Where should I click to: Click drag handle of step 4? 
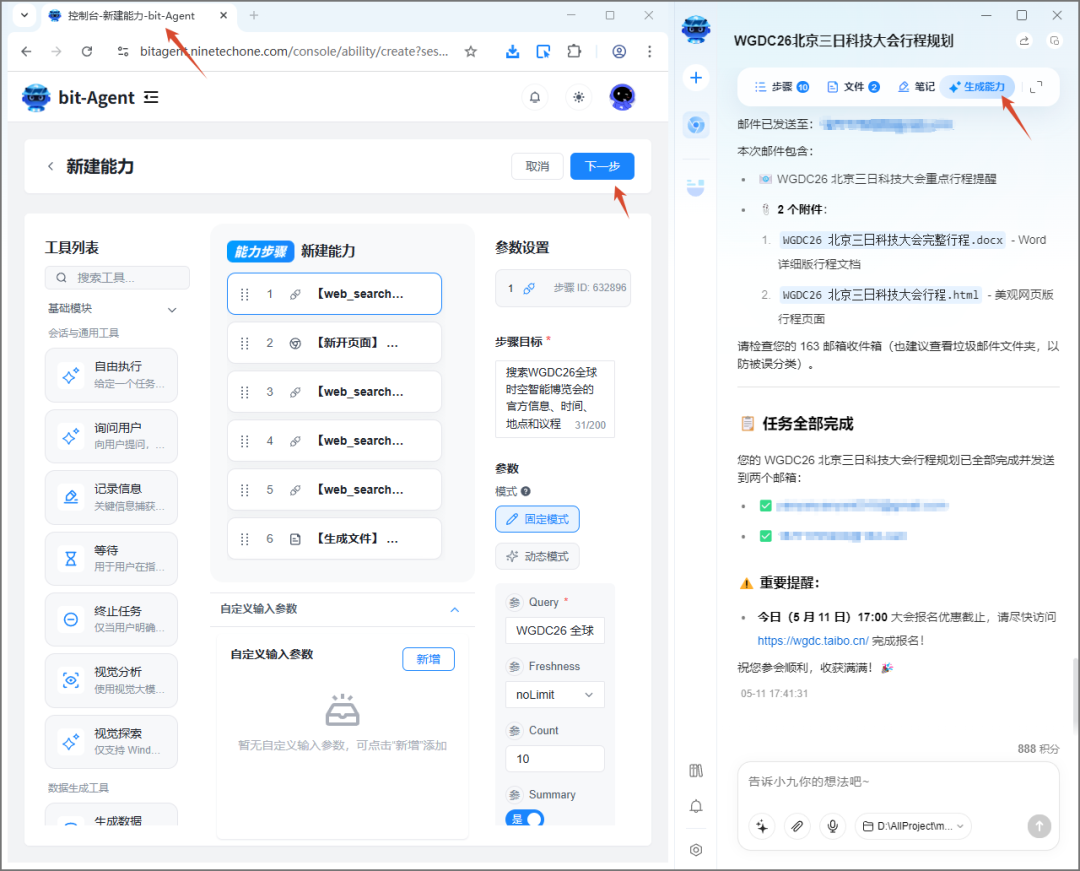(x=245, y=441)
